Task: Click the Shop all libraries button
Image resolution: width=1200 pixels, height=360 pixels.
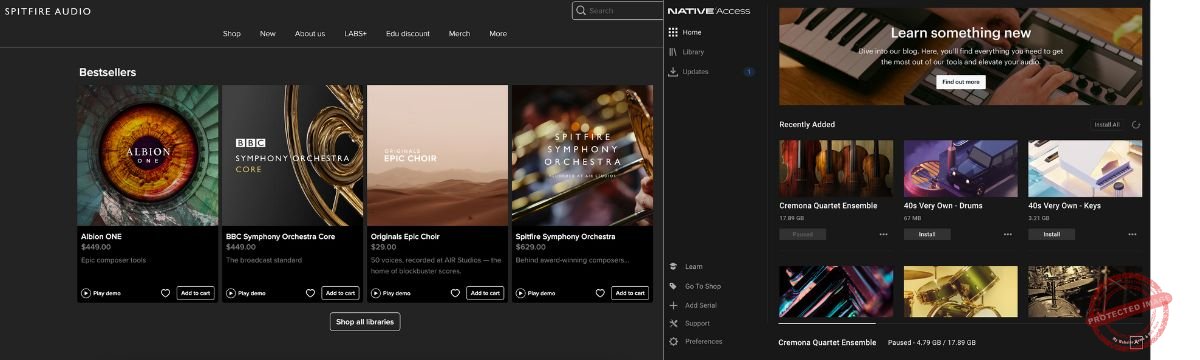Action: [365, 321]
